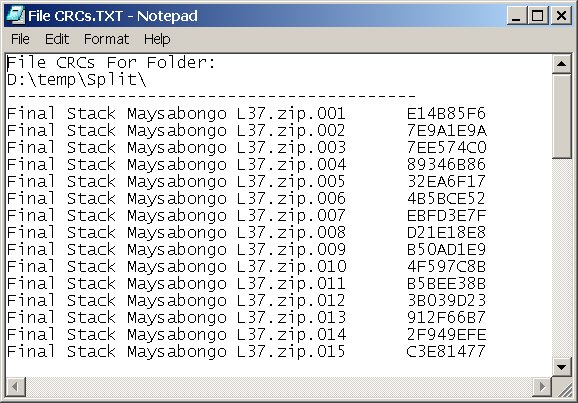Open the File menu

20,39
